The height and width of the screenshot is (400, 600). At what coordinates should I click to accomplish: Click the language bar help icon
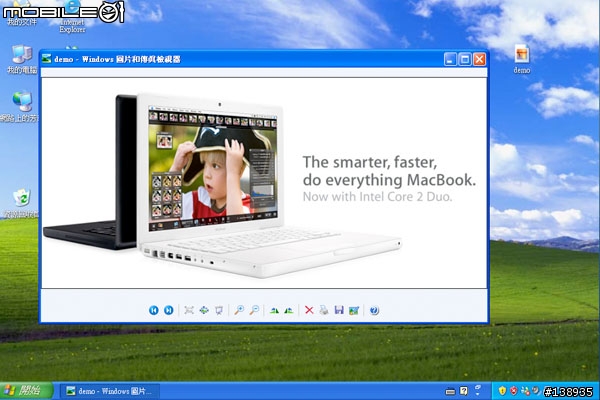(464, 391)
